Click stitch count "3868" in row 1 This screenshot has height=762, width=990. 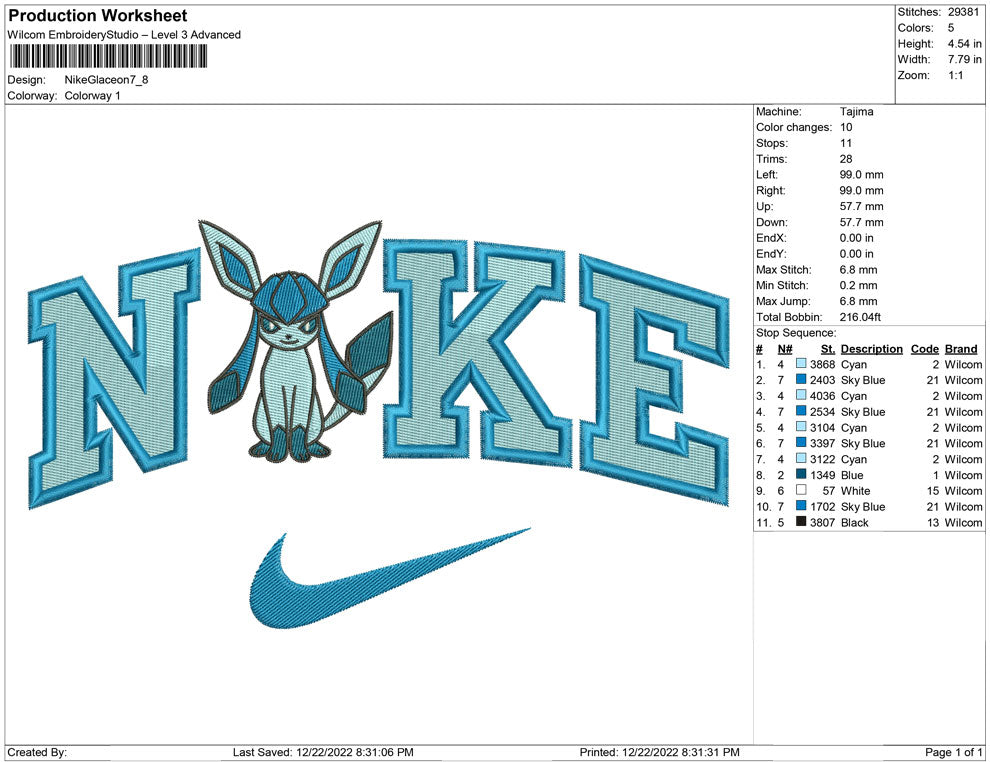822,364
